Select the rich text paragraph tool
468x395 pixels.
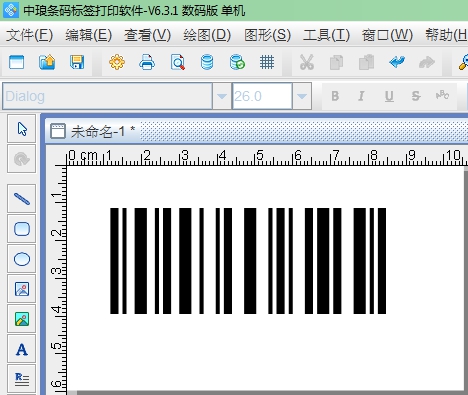tap(22, 379)
